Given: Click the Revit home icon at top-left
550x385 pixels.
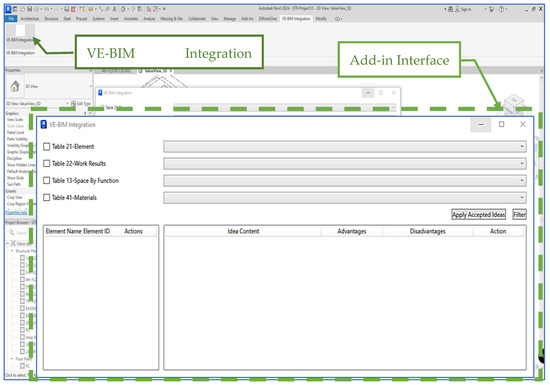Looking at the screenshot, I should click(8, 9).
